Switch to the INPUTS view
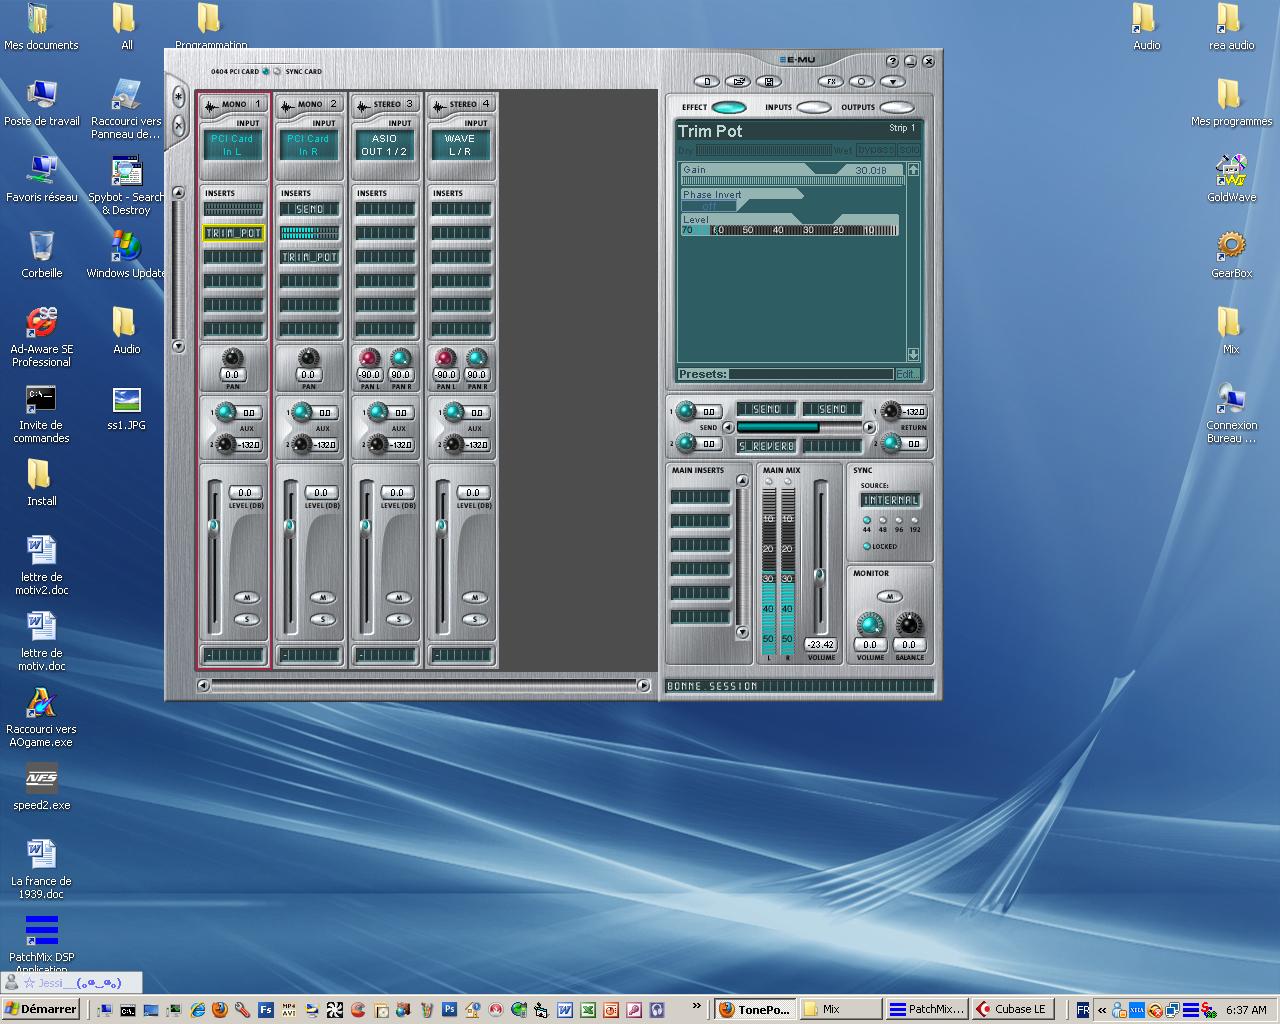 click(813, 107)
